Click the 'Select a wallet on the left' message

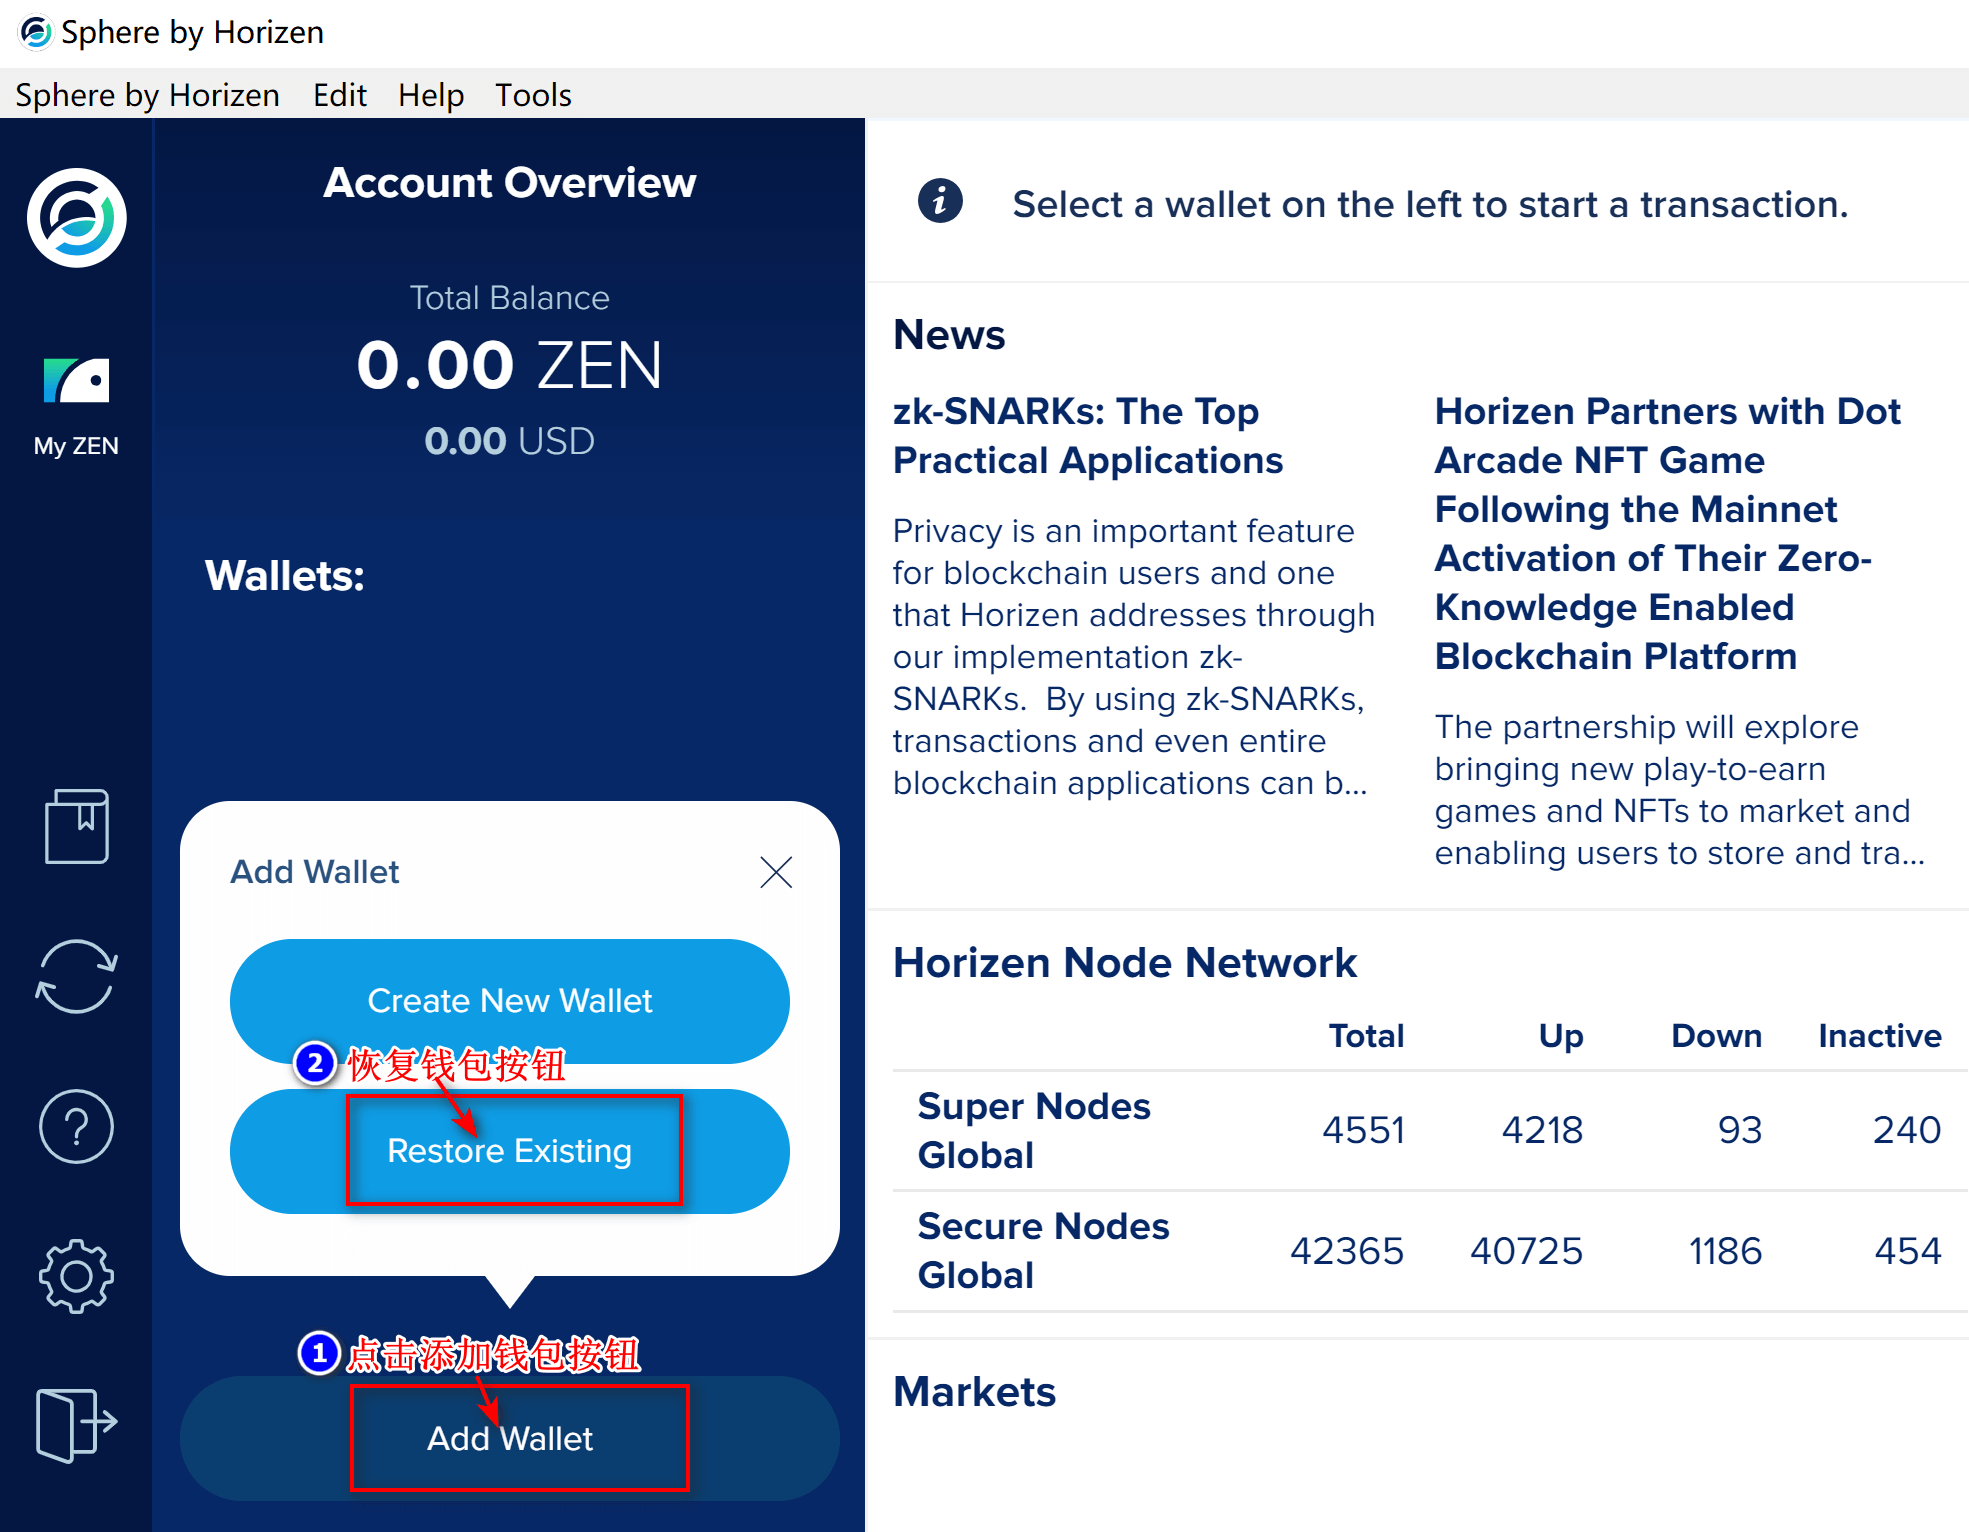[x=1430, y=204]
